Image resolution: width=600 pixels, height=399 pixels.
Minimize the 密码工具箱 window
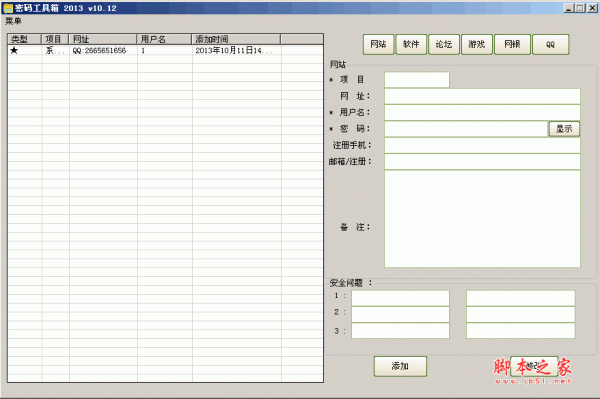(569, 8)
